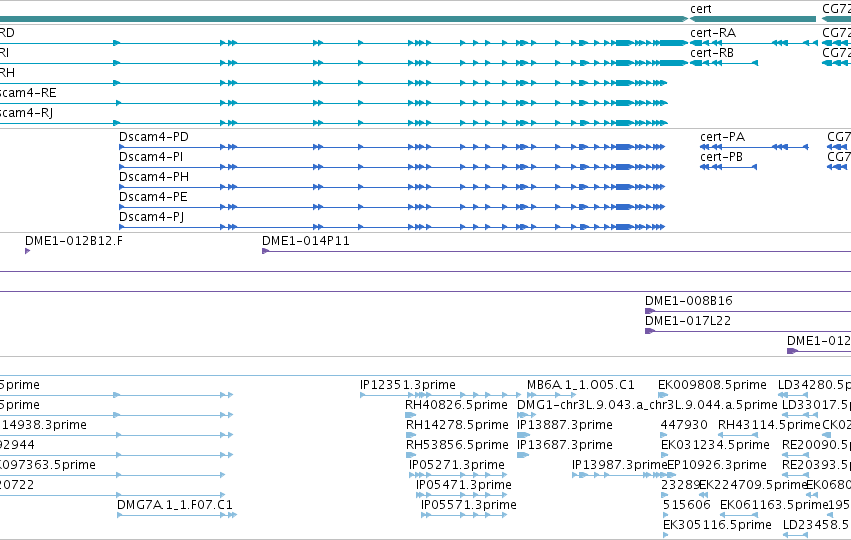851x540 pixels.
Task: Click the 097363.5prime EST label
Action: [x=48, y=465]
